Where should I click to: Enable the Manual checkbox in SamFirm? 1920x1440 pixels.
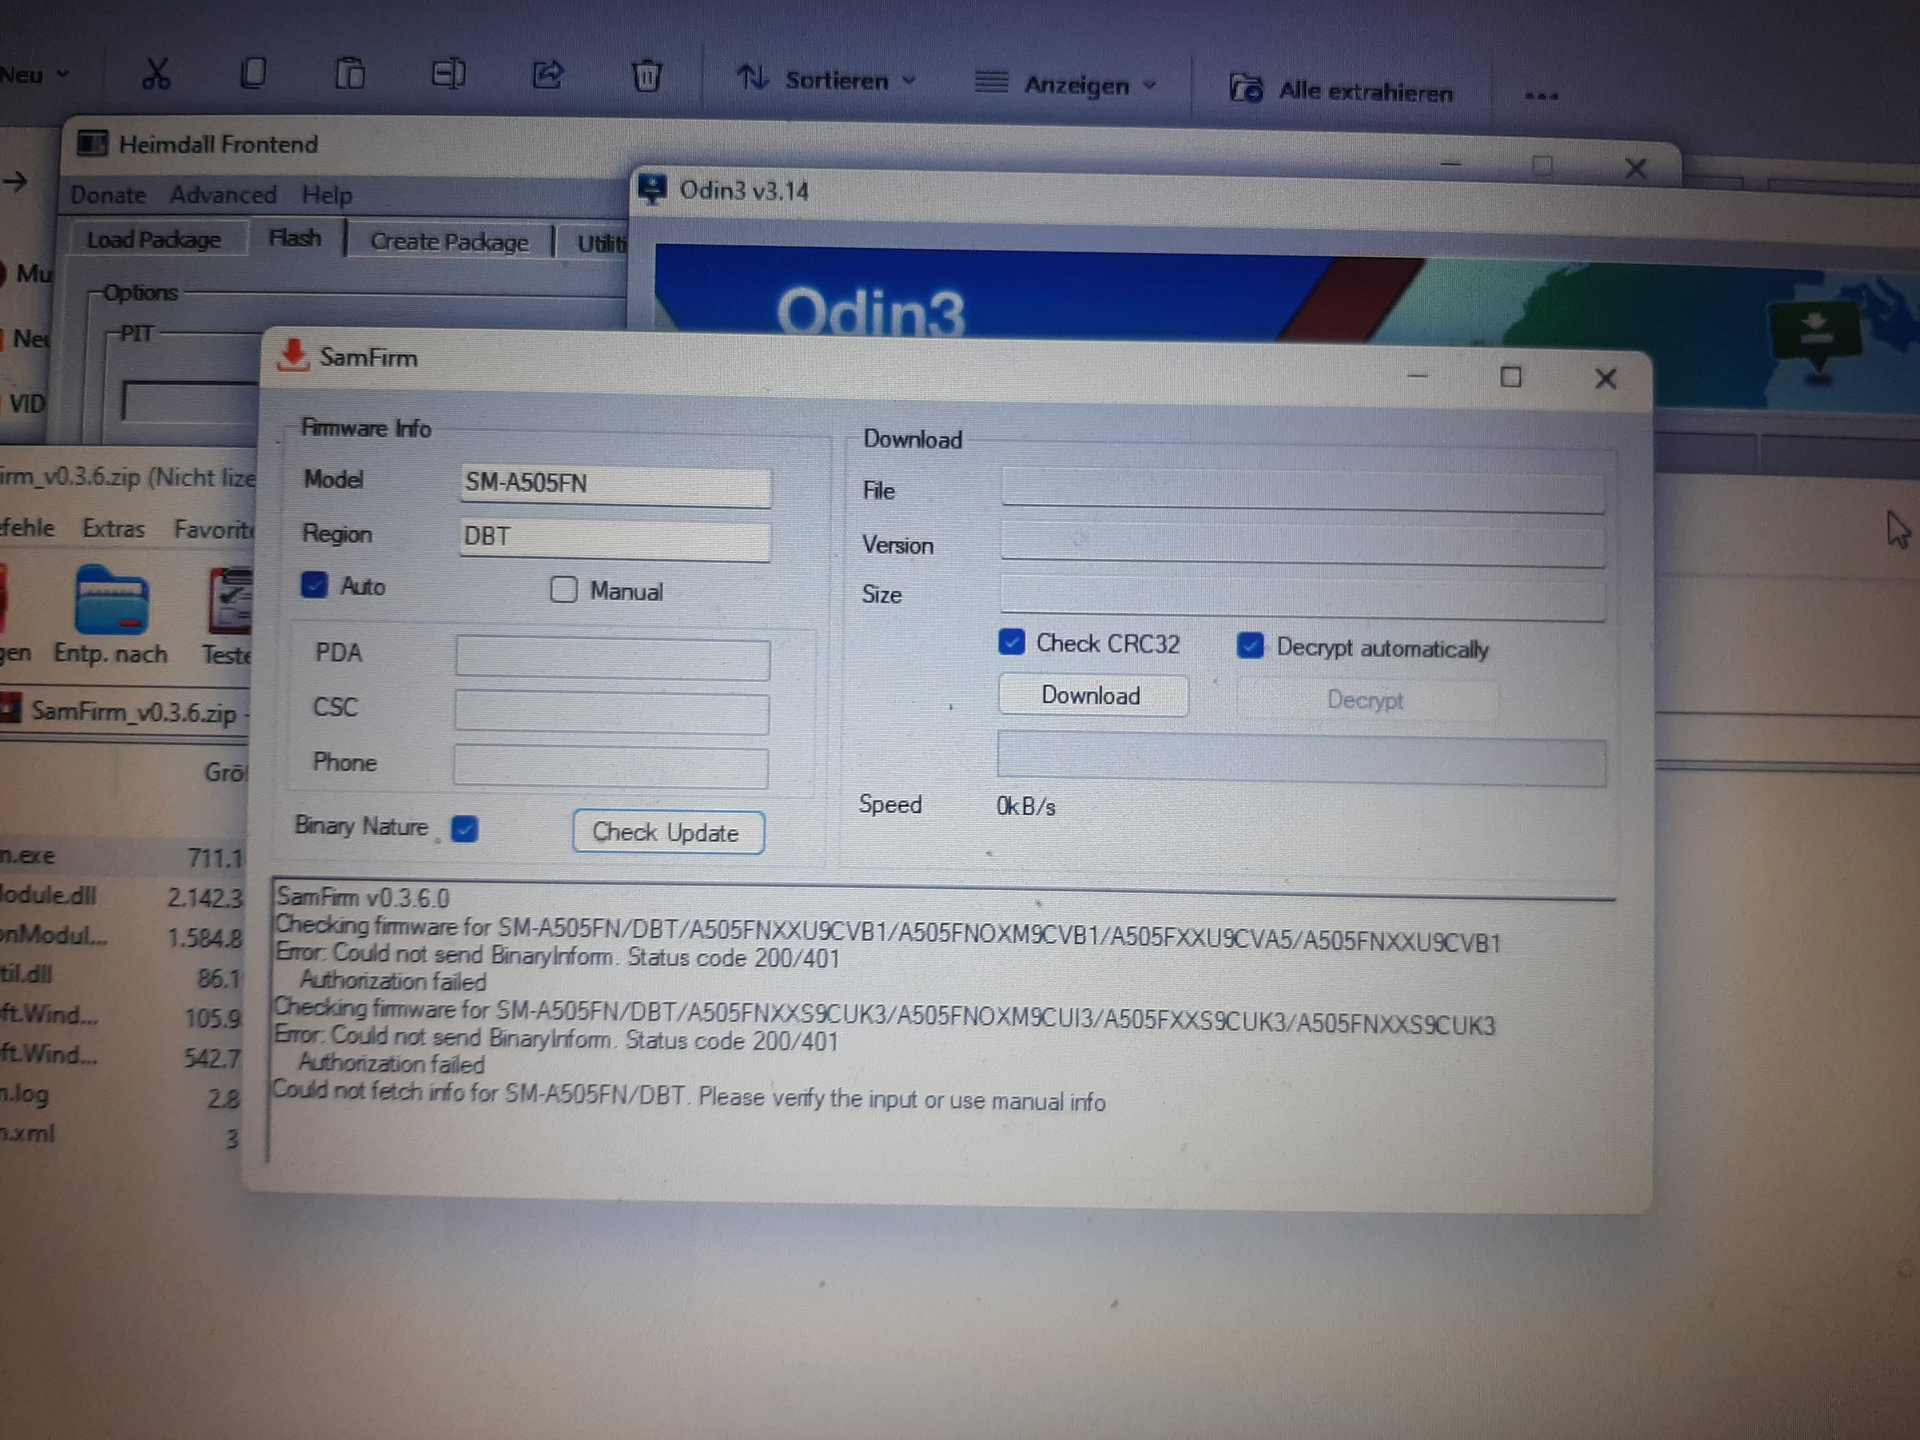(x=564, y=590)
